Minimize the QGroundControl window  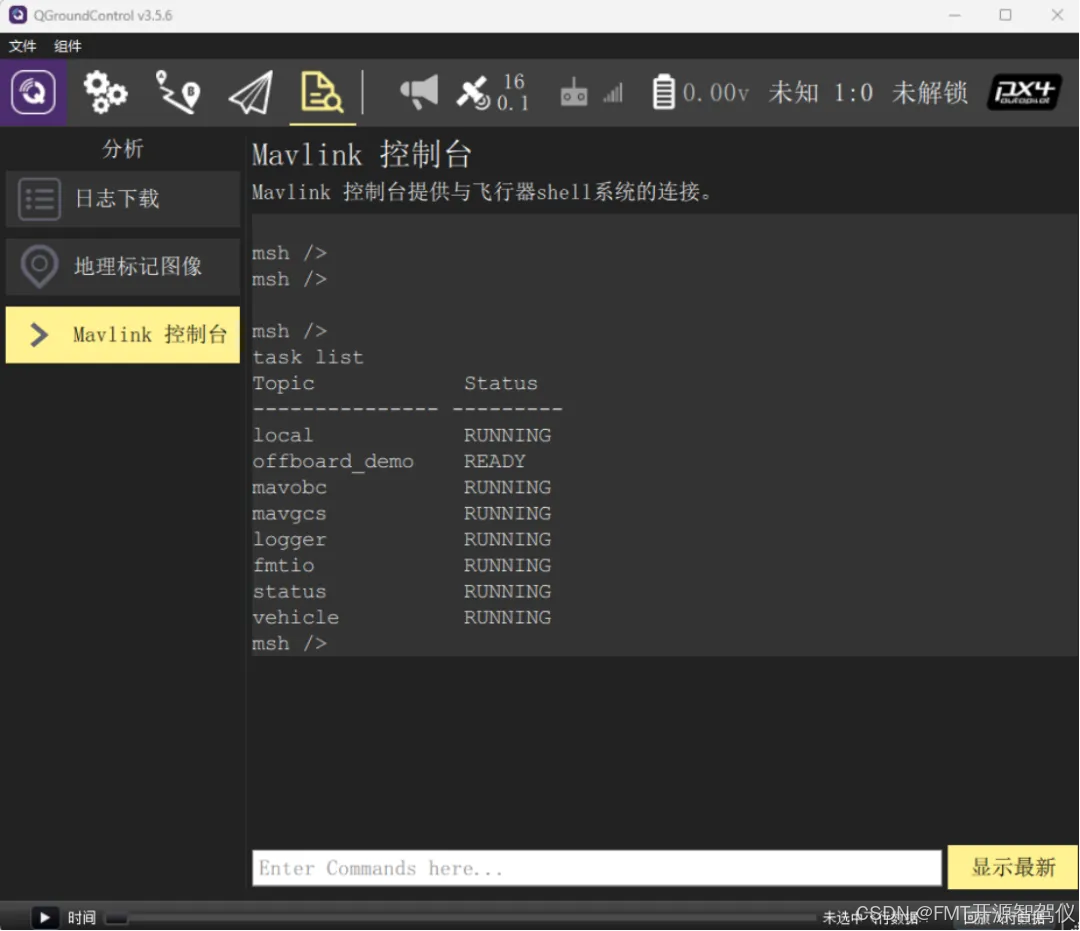click(x=955, y=14)
